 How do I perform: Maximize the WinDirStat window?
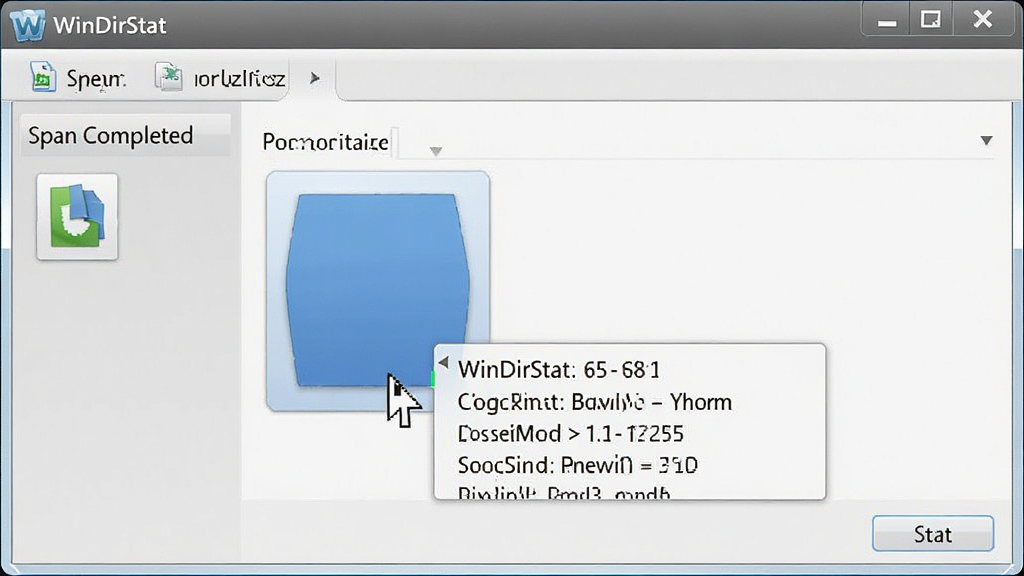tap(931, 20)
